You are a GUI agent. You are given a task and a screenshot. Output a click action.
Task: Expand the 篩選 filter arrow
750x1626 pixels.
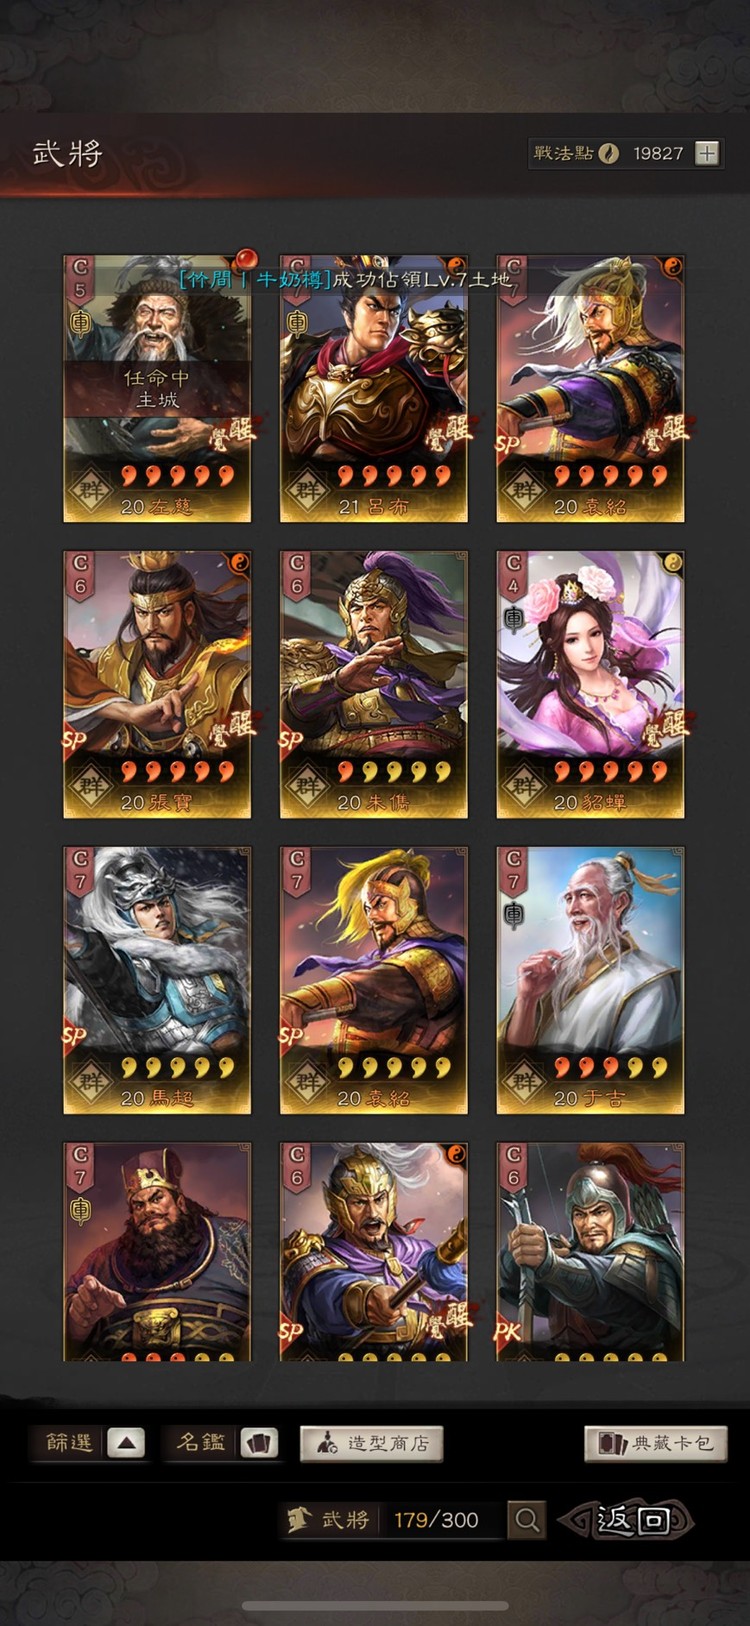(126, 1443)
